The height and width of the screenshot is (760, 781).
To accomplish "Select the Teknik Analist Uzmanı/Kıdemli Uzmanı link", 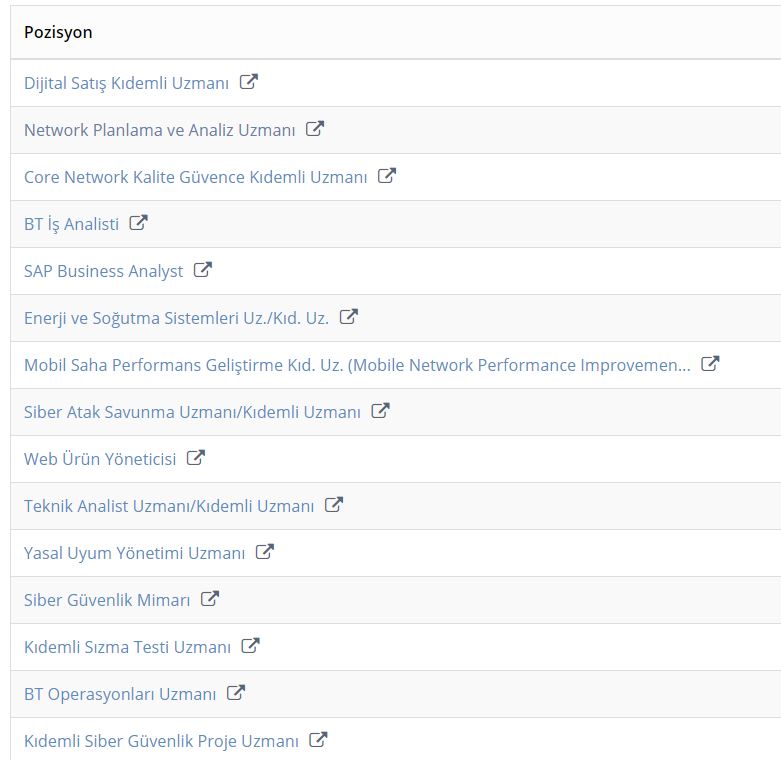I will tap(169, 507).
